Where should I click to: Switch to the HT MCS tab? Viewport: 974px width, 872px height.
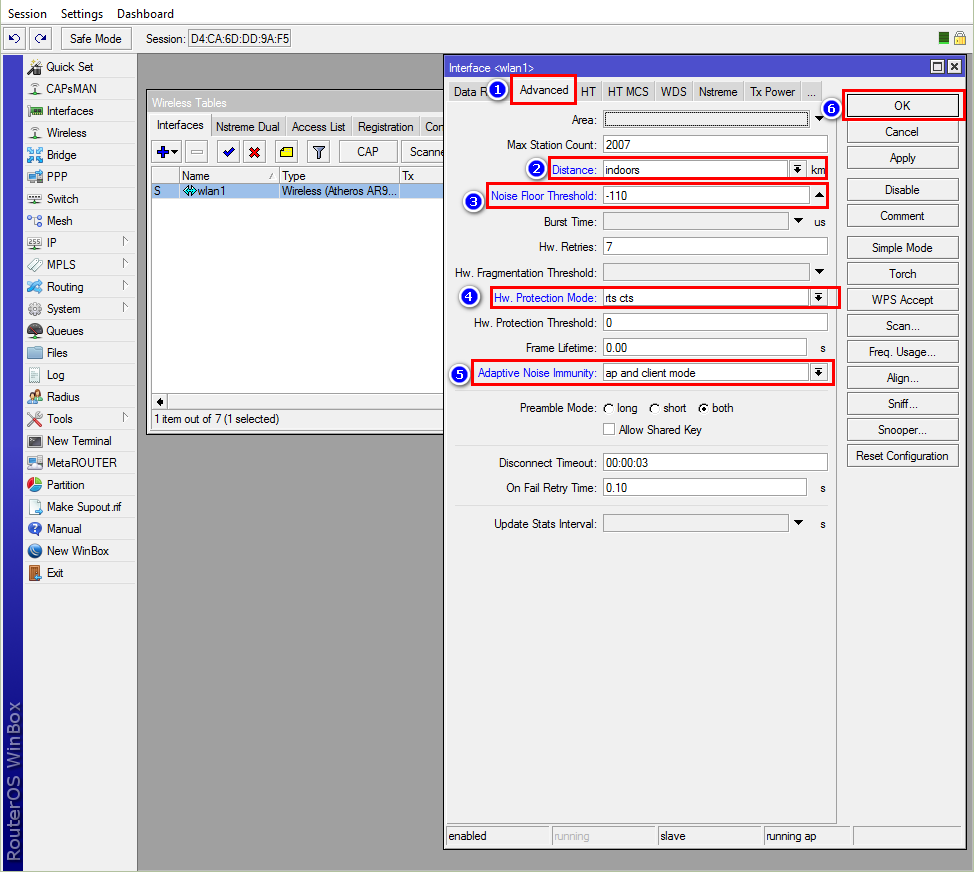[627, 92]
